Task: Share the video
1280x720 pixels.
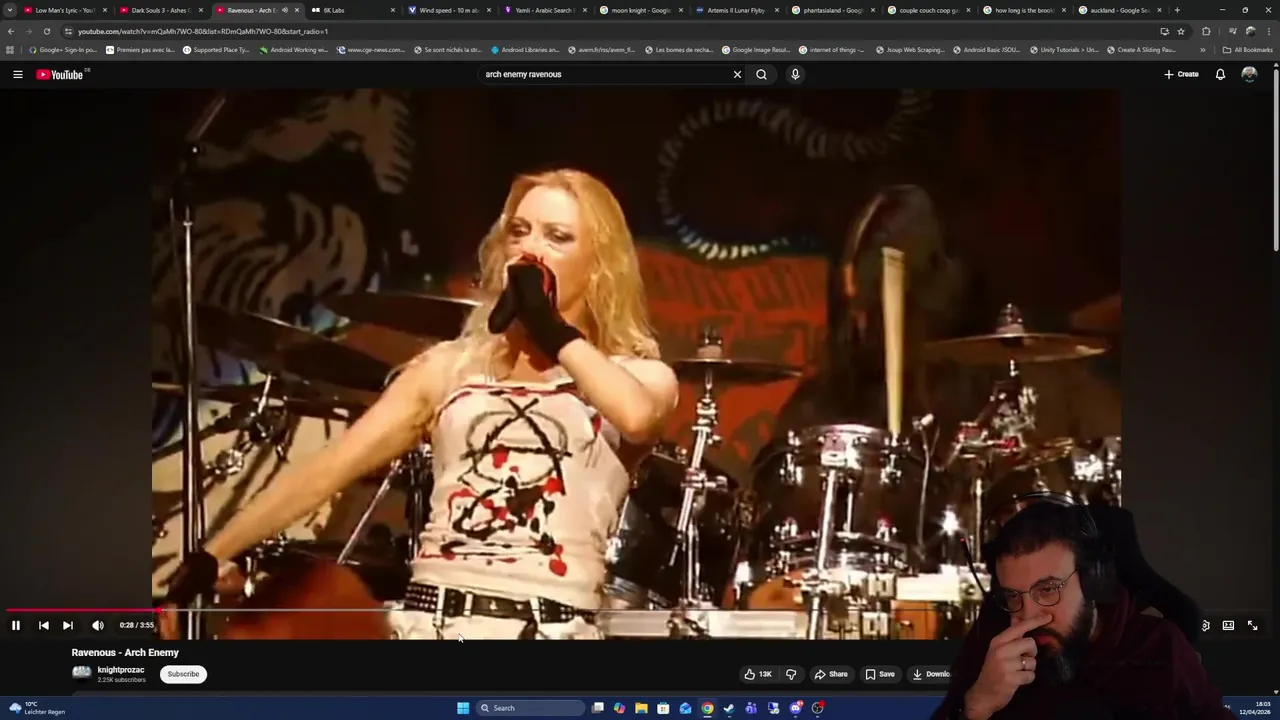Action: coord(831,674)
